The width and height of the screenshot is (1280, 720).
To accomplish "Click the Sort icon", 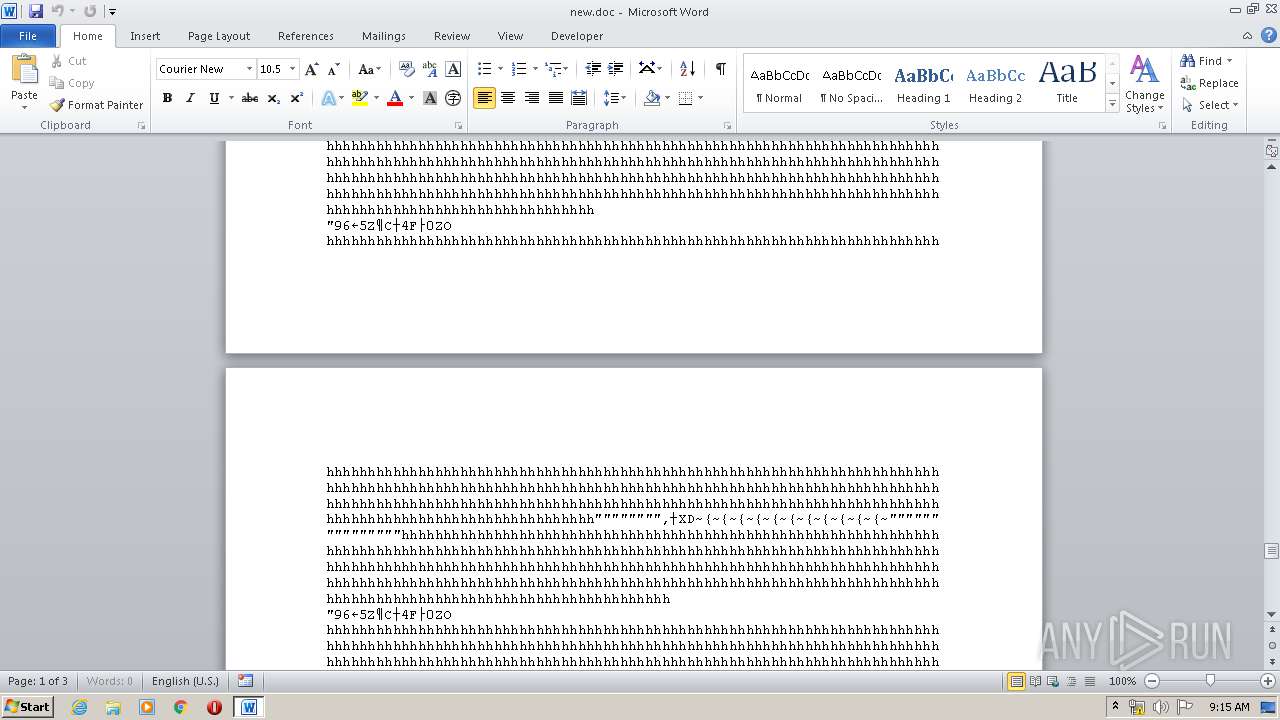I will point(687,69).
